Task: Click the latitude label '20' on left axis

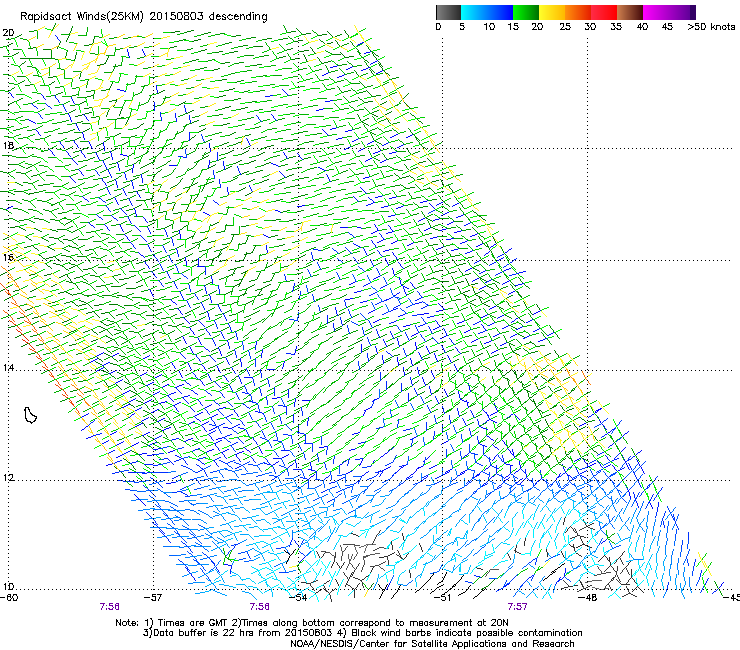Action: coord(8,33)
